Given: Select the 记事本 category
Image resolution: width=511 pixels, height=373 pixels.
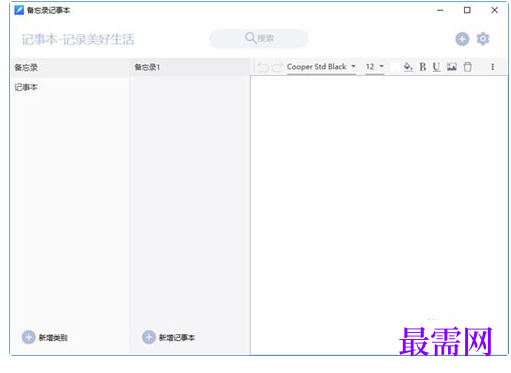Looking at the screenshot, I should click(x=70, y=87).
